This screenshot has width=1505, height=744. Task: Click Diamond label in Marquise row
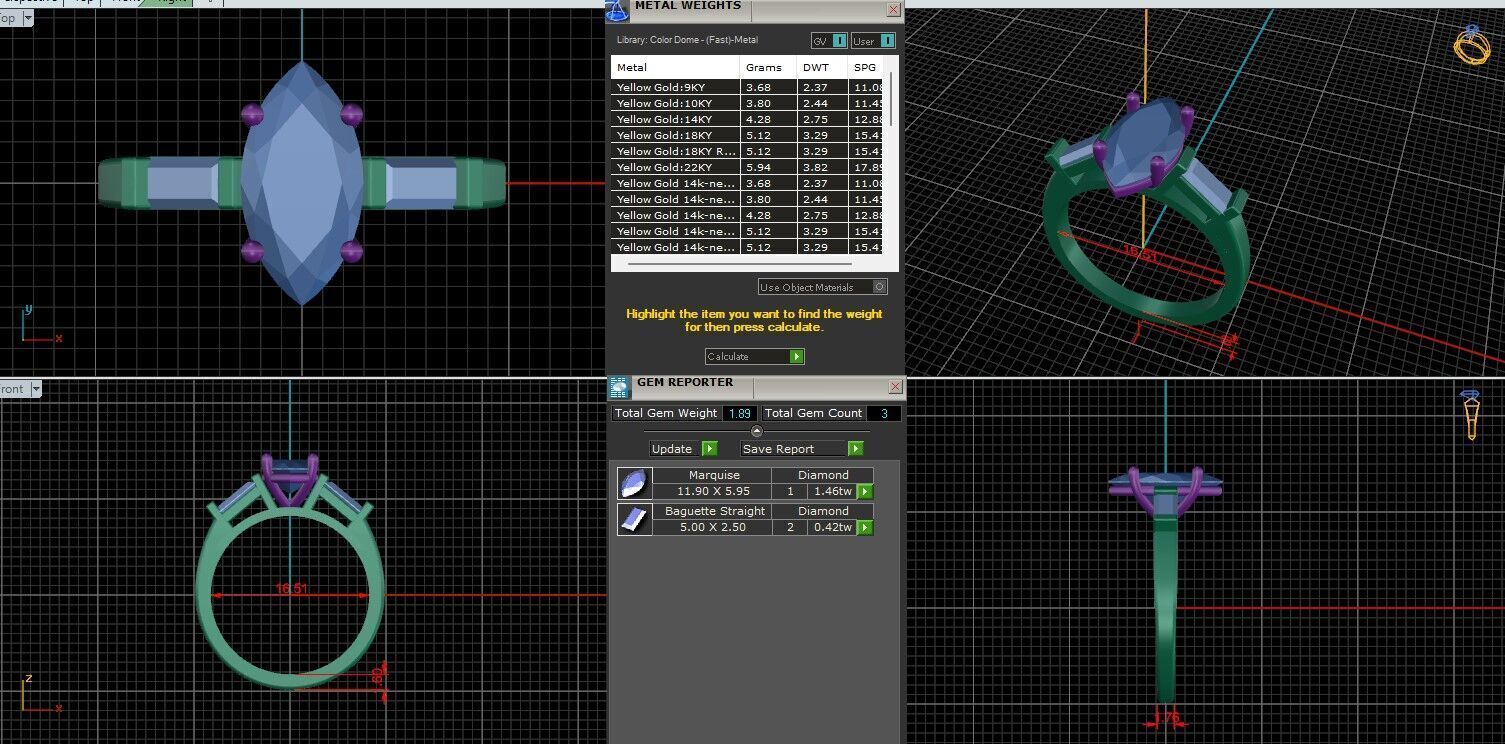[x=823, y=475]
